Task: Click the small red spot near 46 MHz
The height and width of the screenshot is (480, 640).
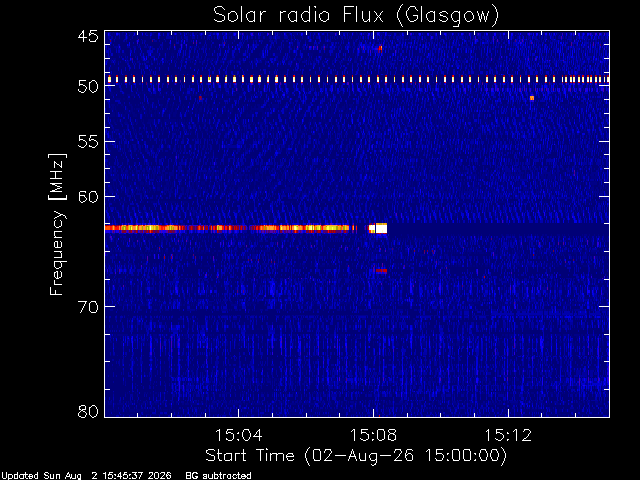Action: click(380, 49)
